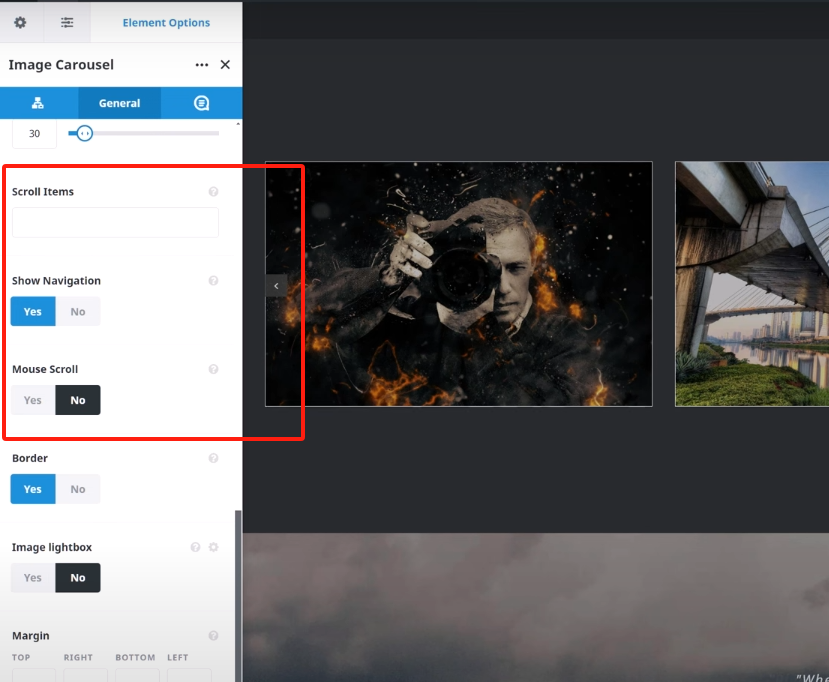Enable Mouse Scroll with Yes

coord(33,400)
